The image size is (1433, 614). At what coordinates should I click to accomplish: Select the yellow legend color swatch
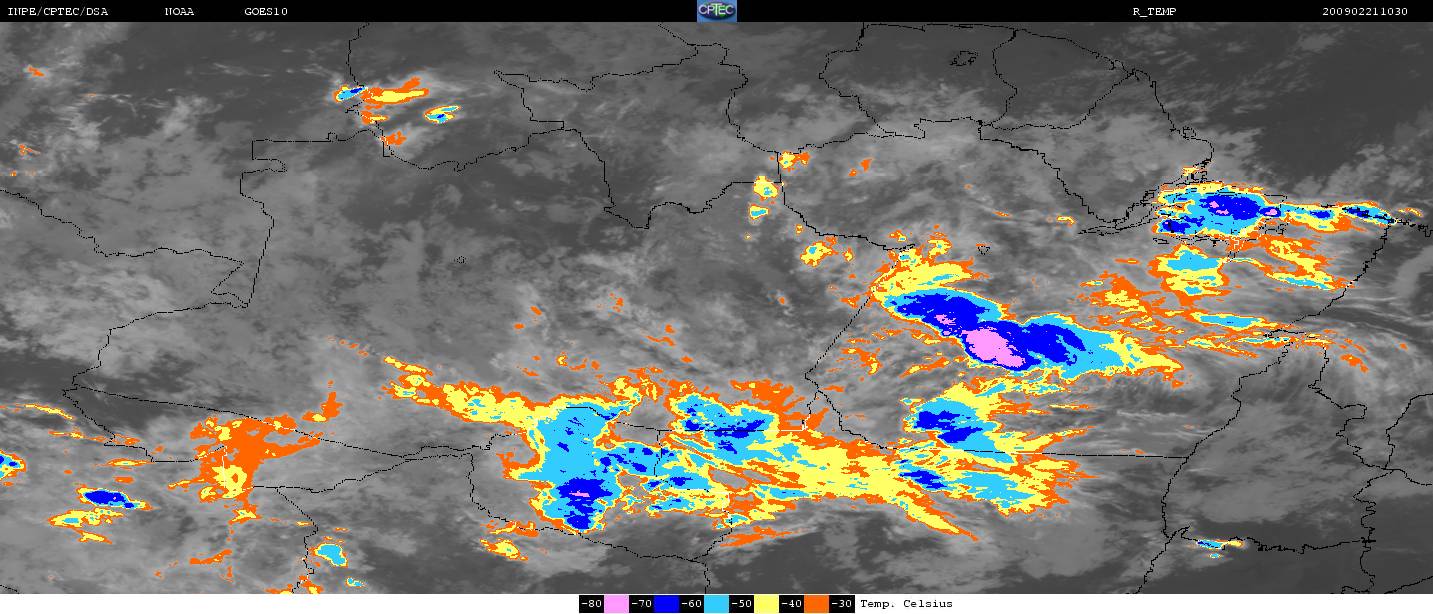pos(766,604)
